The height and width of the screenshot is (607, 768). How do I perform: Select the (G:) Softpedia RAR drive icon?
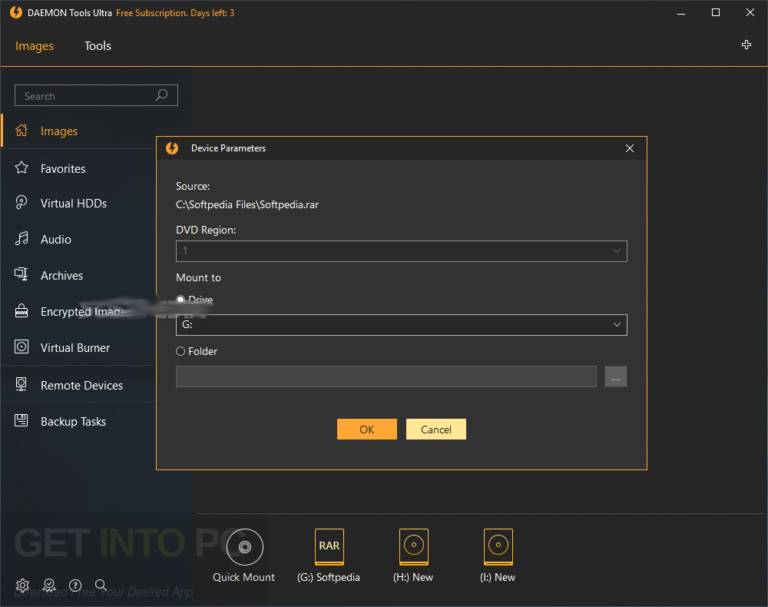(x=329, y=547)
